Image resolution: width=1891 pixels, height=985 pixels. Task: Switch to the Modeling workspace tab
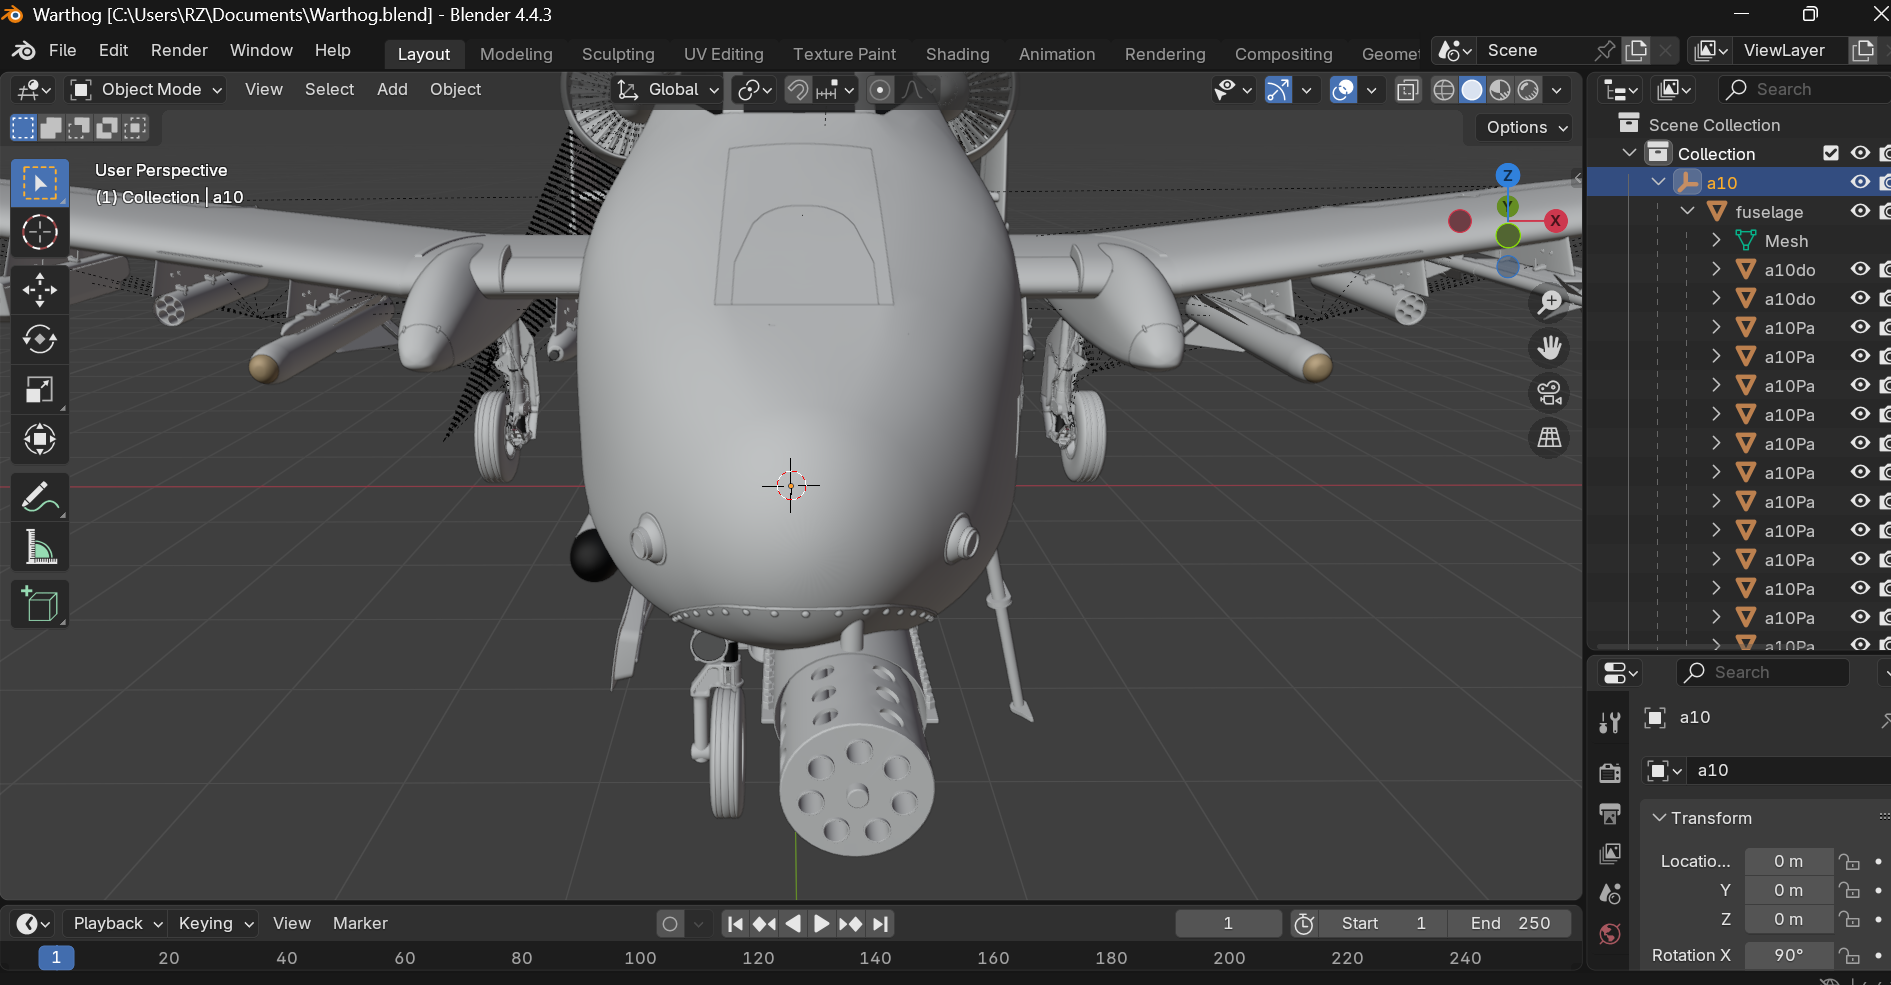(x=516, y=54)
